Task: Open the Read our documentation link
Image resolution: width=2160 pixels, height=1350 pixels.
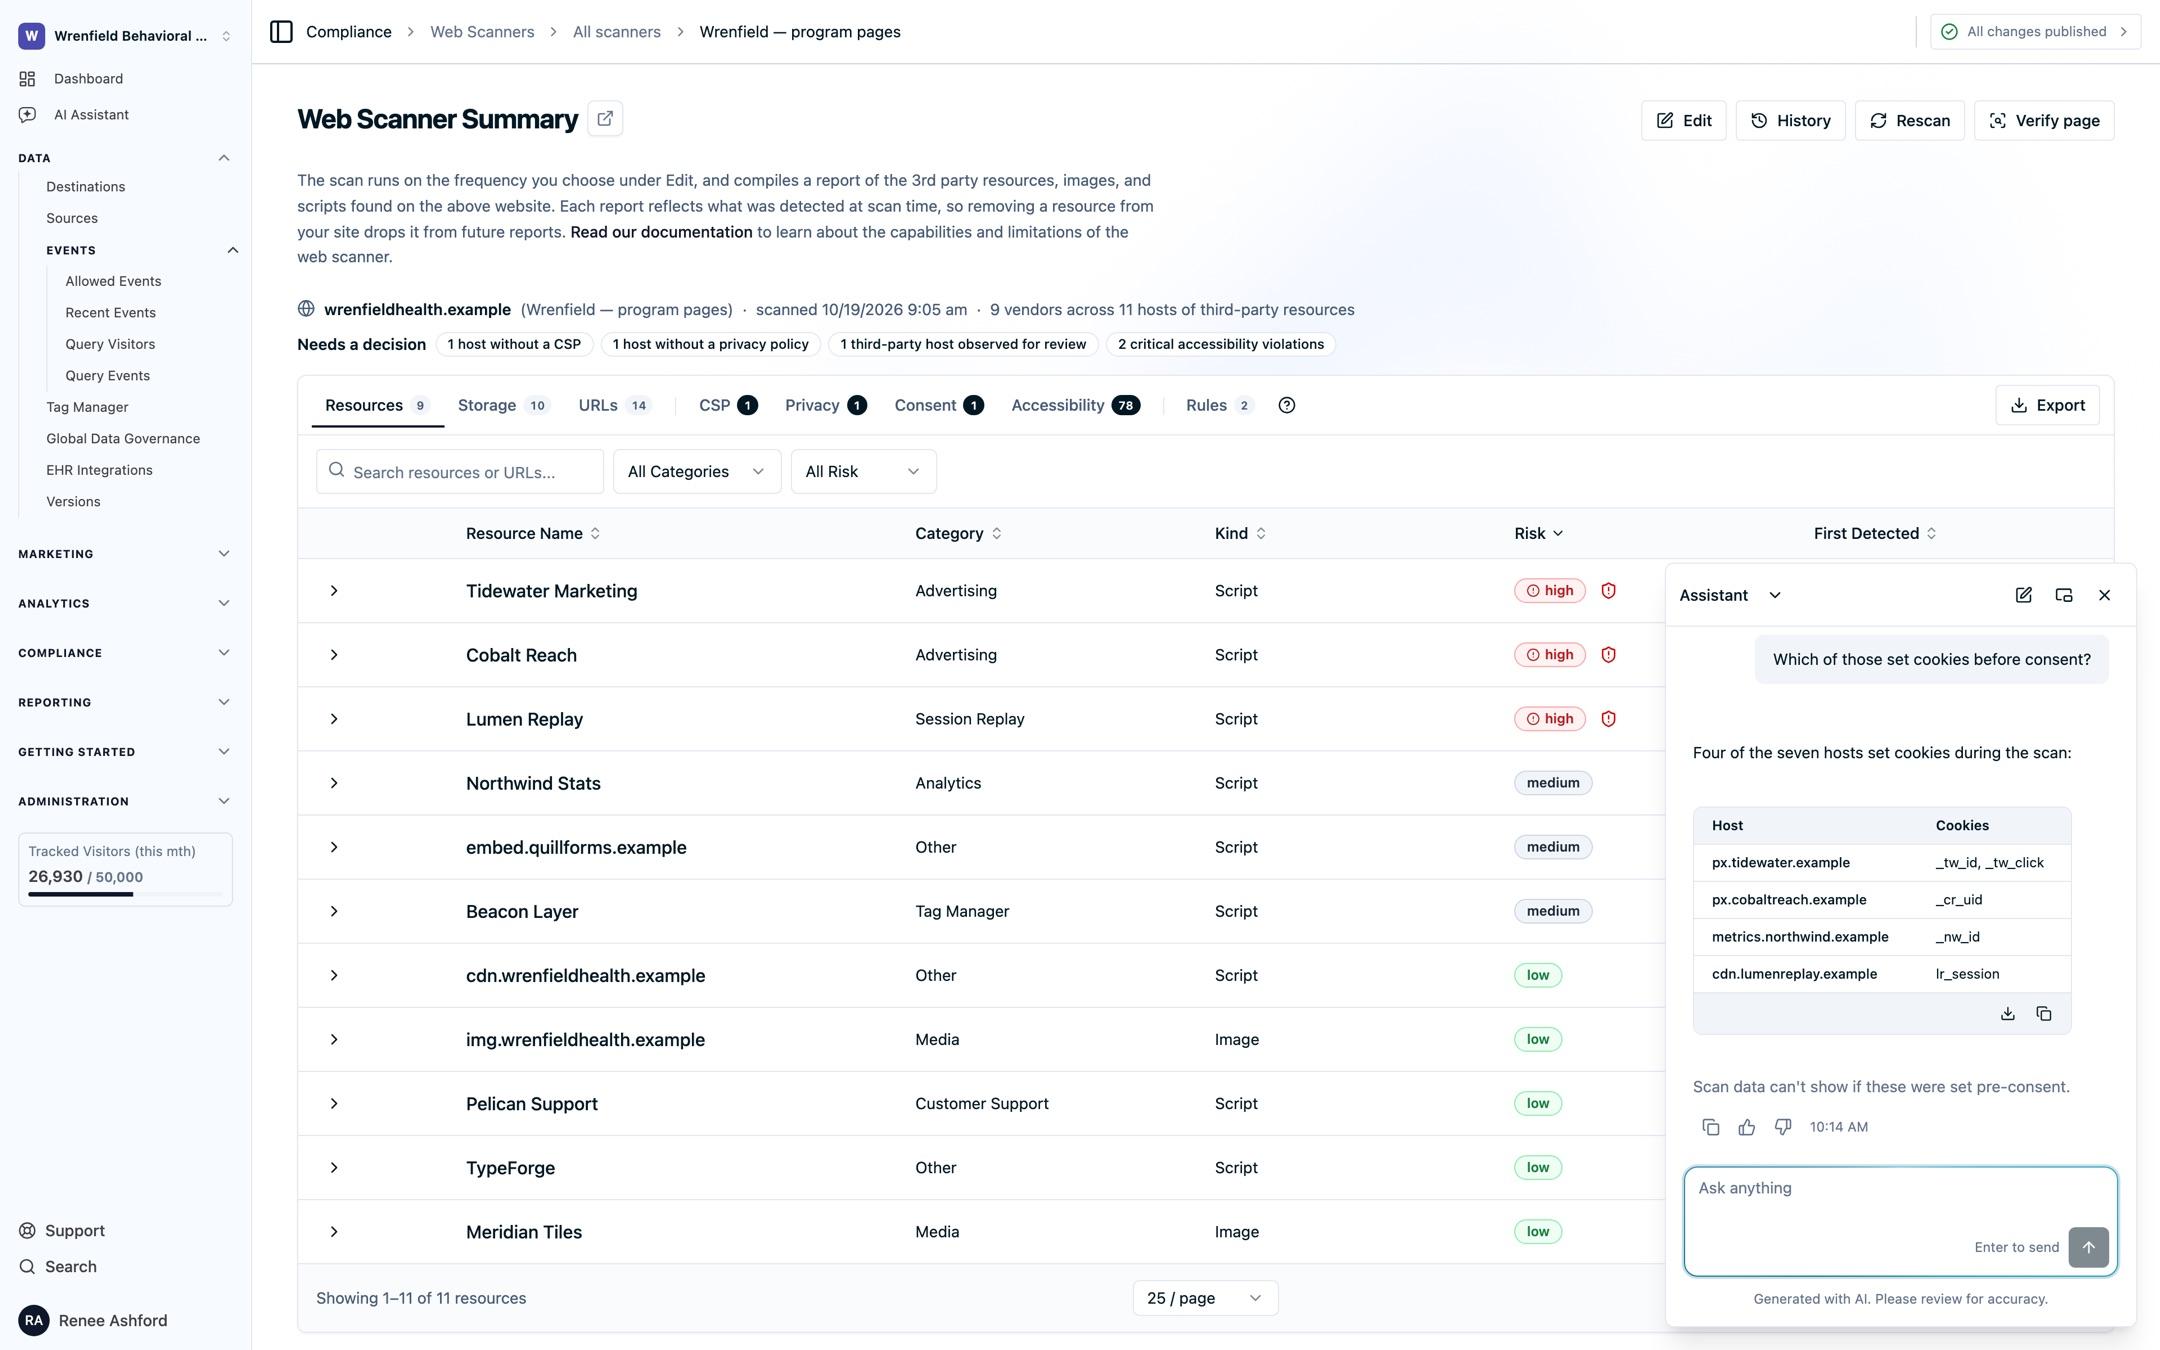Action: pyautogui.click(x=661, y=232)
